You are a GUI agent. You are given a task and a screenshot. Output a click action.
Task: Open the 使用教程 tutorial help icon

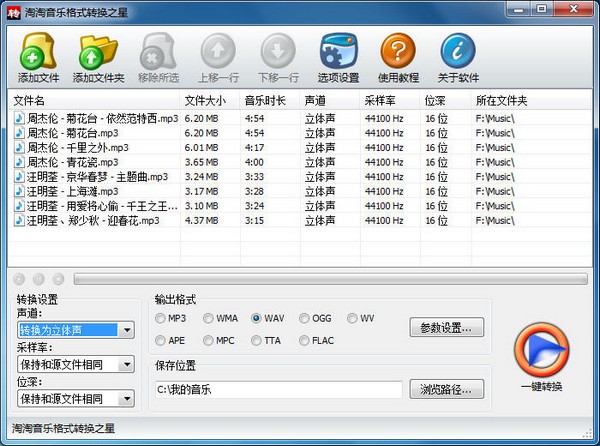pos(398,52)
